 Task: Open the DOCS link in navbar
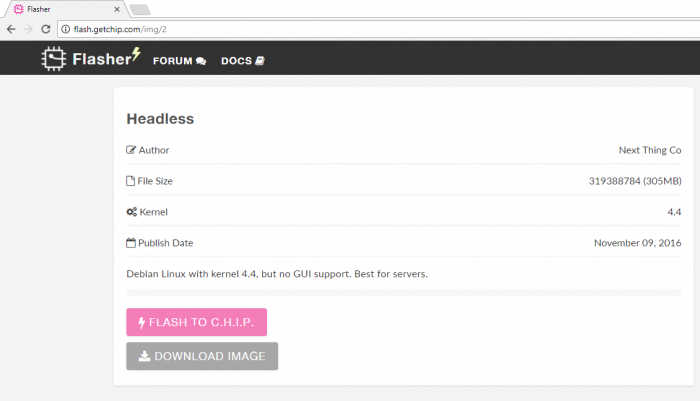pos(243,61)
